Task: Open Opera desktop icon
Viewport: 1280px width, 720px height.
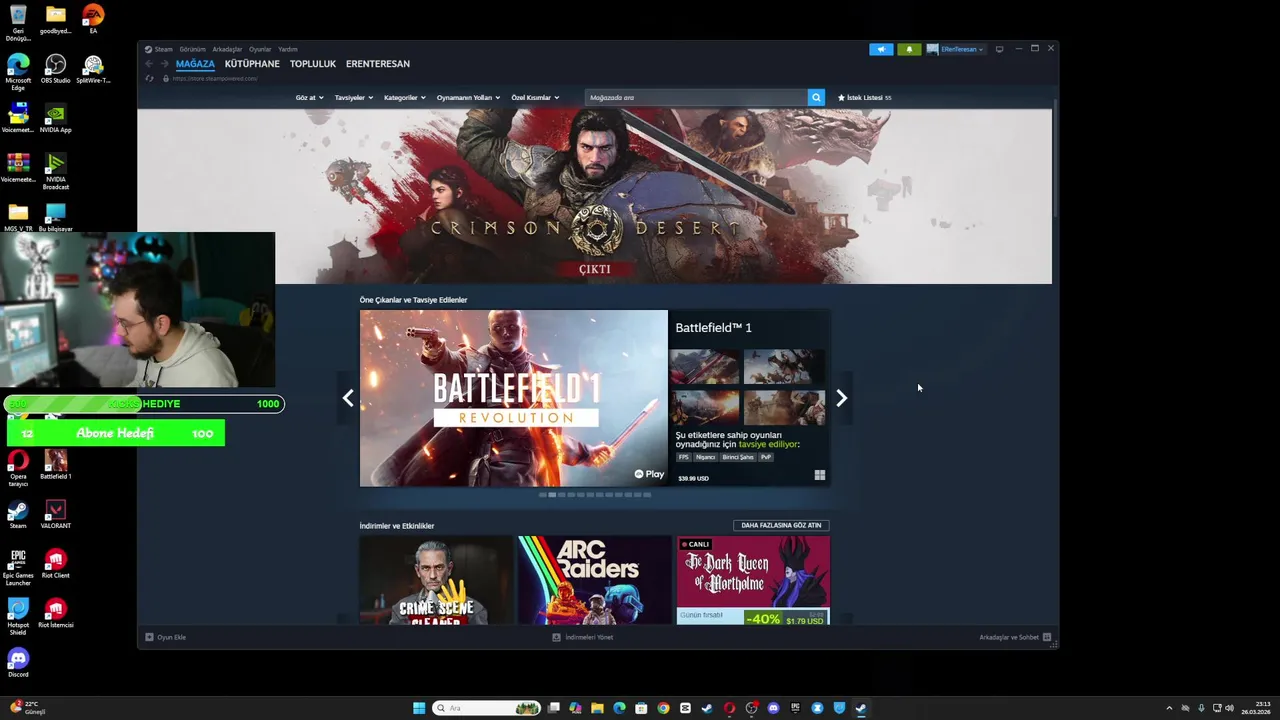Action: pyautogui.click(x=18, y=467)
